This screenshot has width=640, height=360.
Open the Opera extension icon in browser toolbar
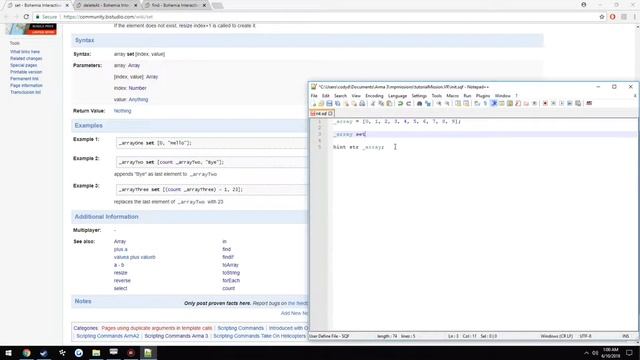click(x=613, y=17)
